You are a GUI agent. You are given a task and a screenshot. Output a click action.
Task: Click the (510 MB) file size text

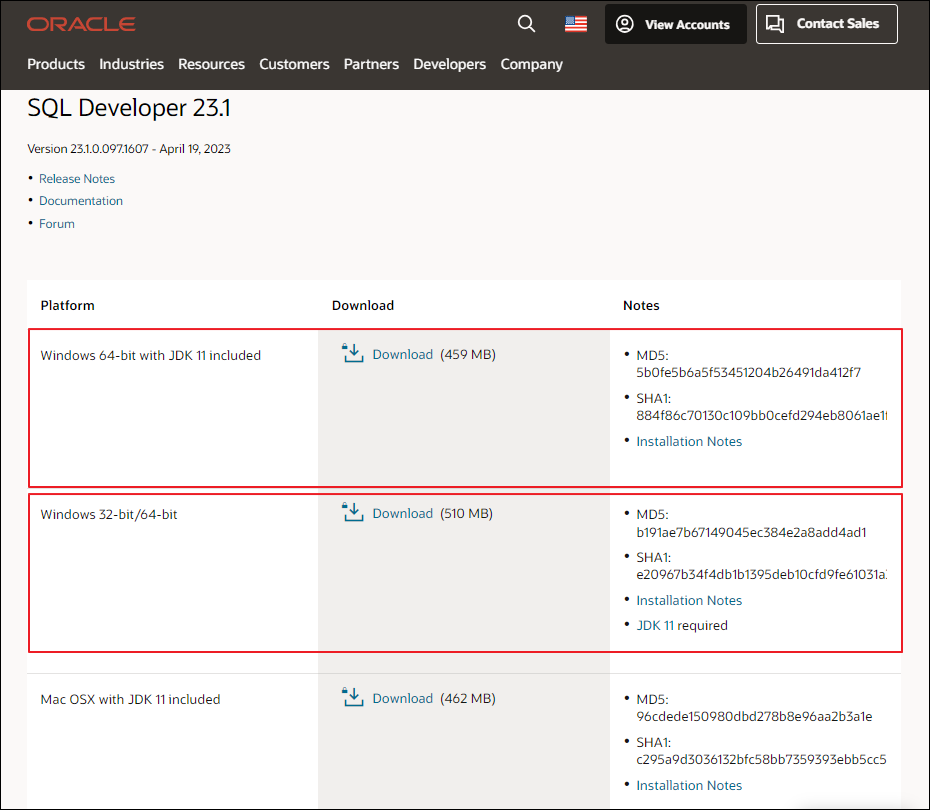tap(467, 514)
